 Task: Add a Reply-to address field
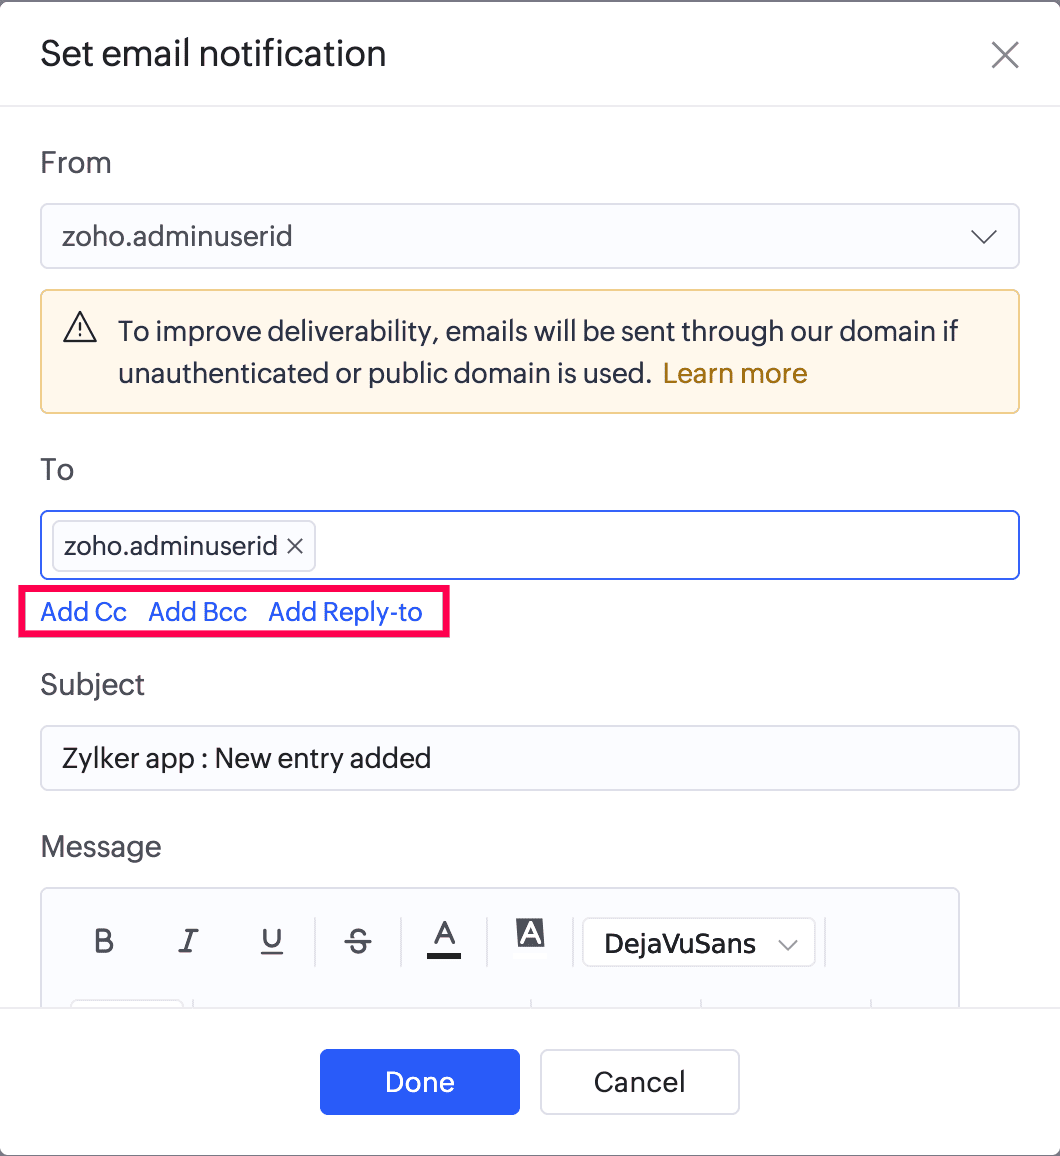pyautogui.click(x=345, y=612)
